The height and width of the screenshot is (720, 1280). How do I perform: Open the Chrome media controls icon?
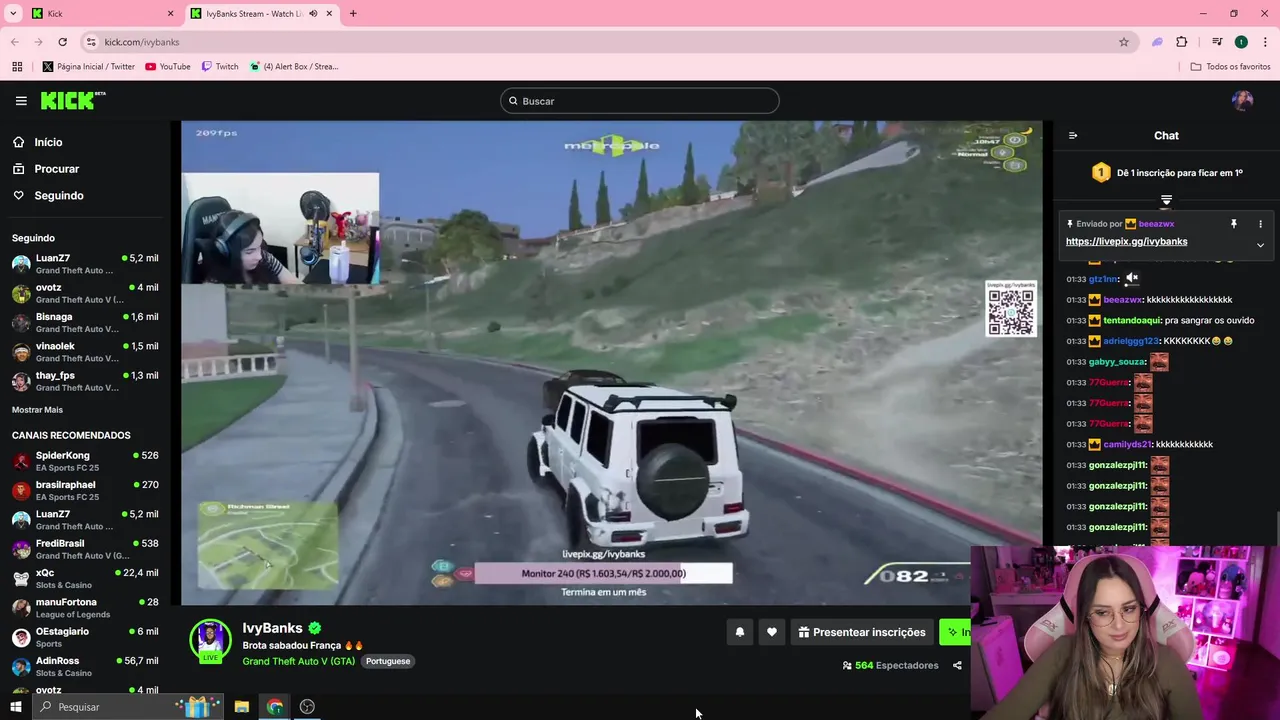1217,42
